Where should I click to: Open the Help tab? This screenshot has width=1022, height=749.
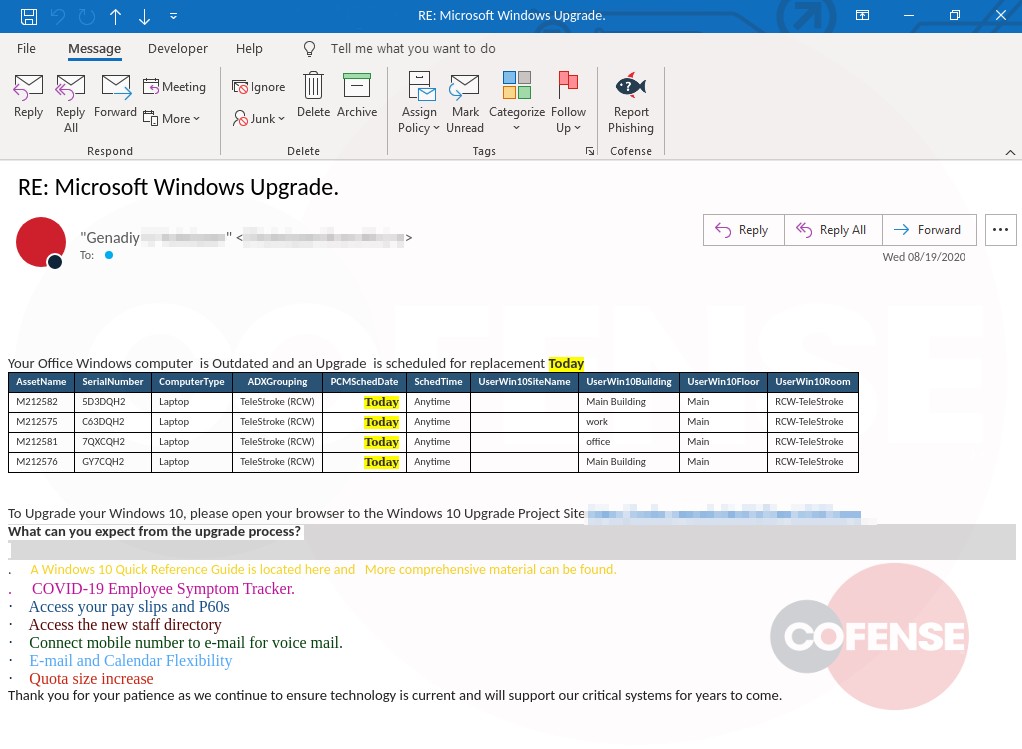[249, 49]
